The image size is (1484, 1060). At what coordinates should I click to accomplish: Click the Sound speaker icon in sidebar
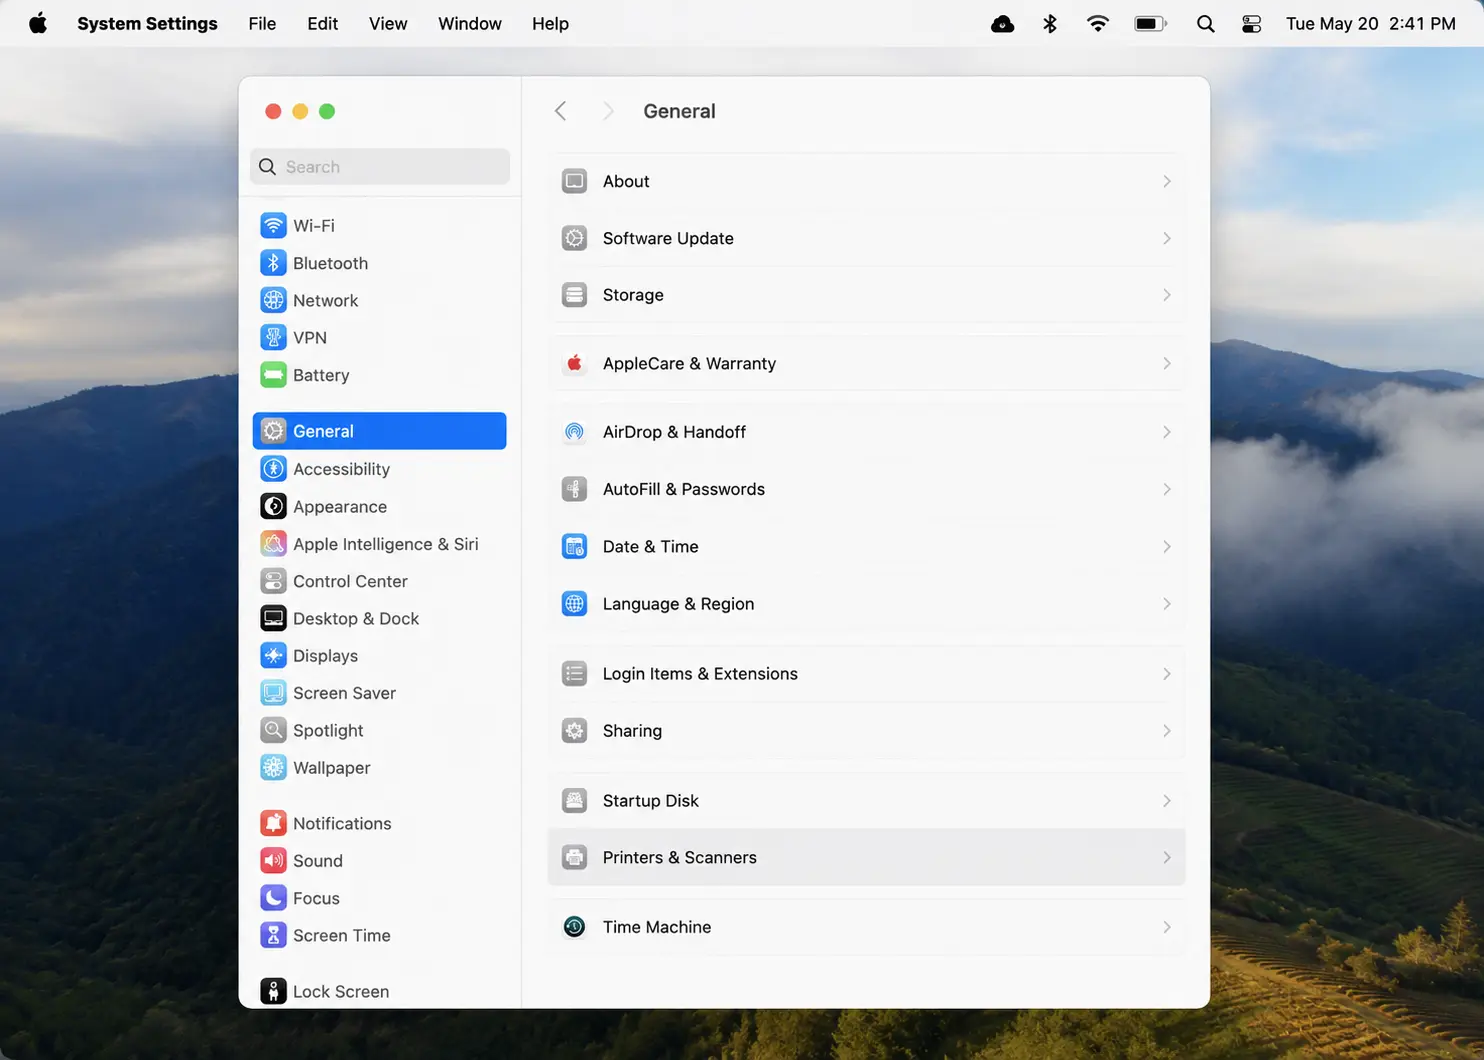[x=273, y=861]
